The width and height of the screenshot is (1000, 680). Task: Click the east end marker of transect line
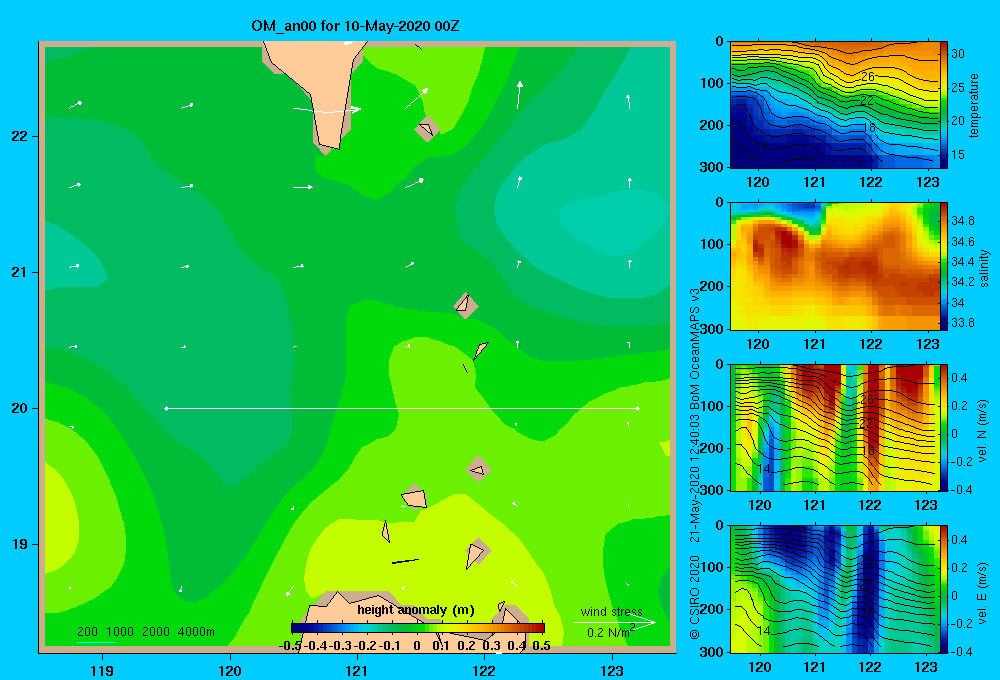[638, 408]
